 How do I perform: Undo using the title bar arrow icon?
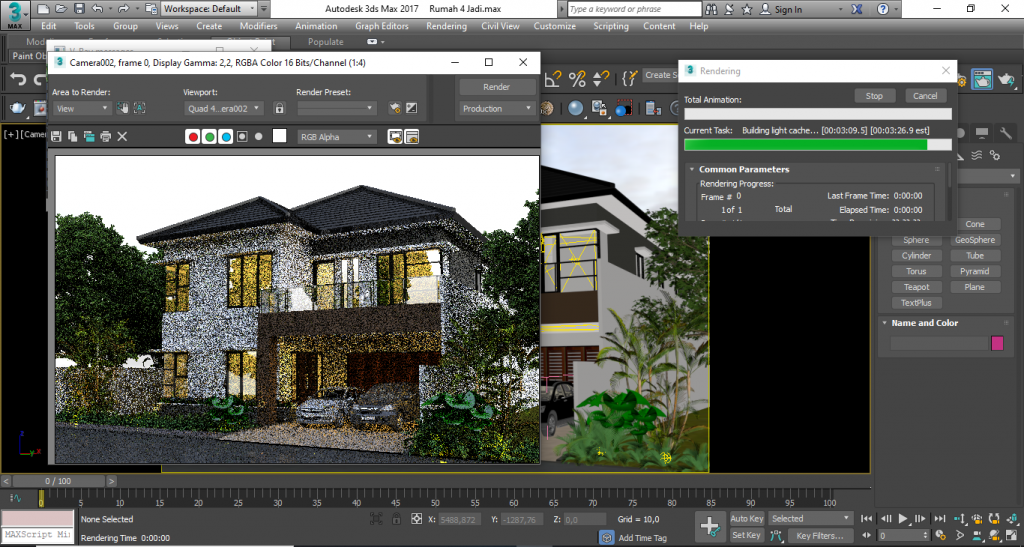(97, 9)
